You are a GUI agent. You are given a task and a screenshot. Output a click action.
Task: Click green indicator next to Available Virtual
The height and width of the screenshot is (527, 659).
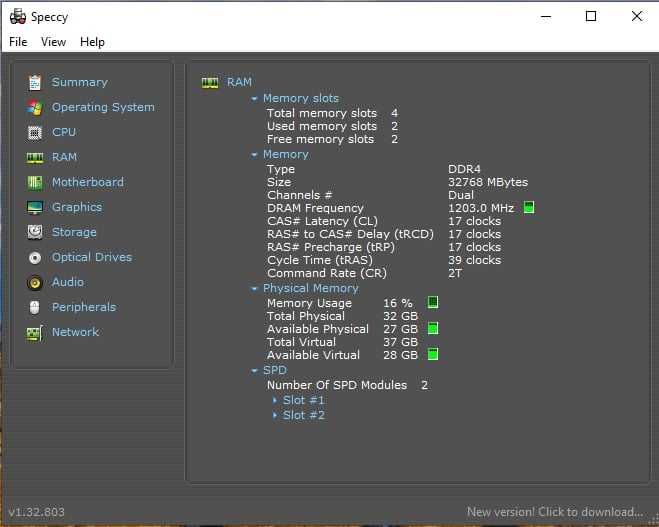[x=433, y=354]
